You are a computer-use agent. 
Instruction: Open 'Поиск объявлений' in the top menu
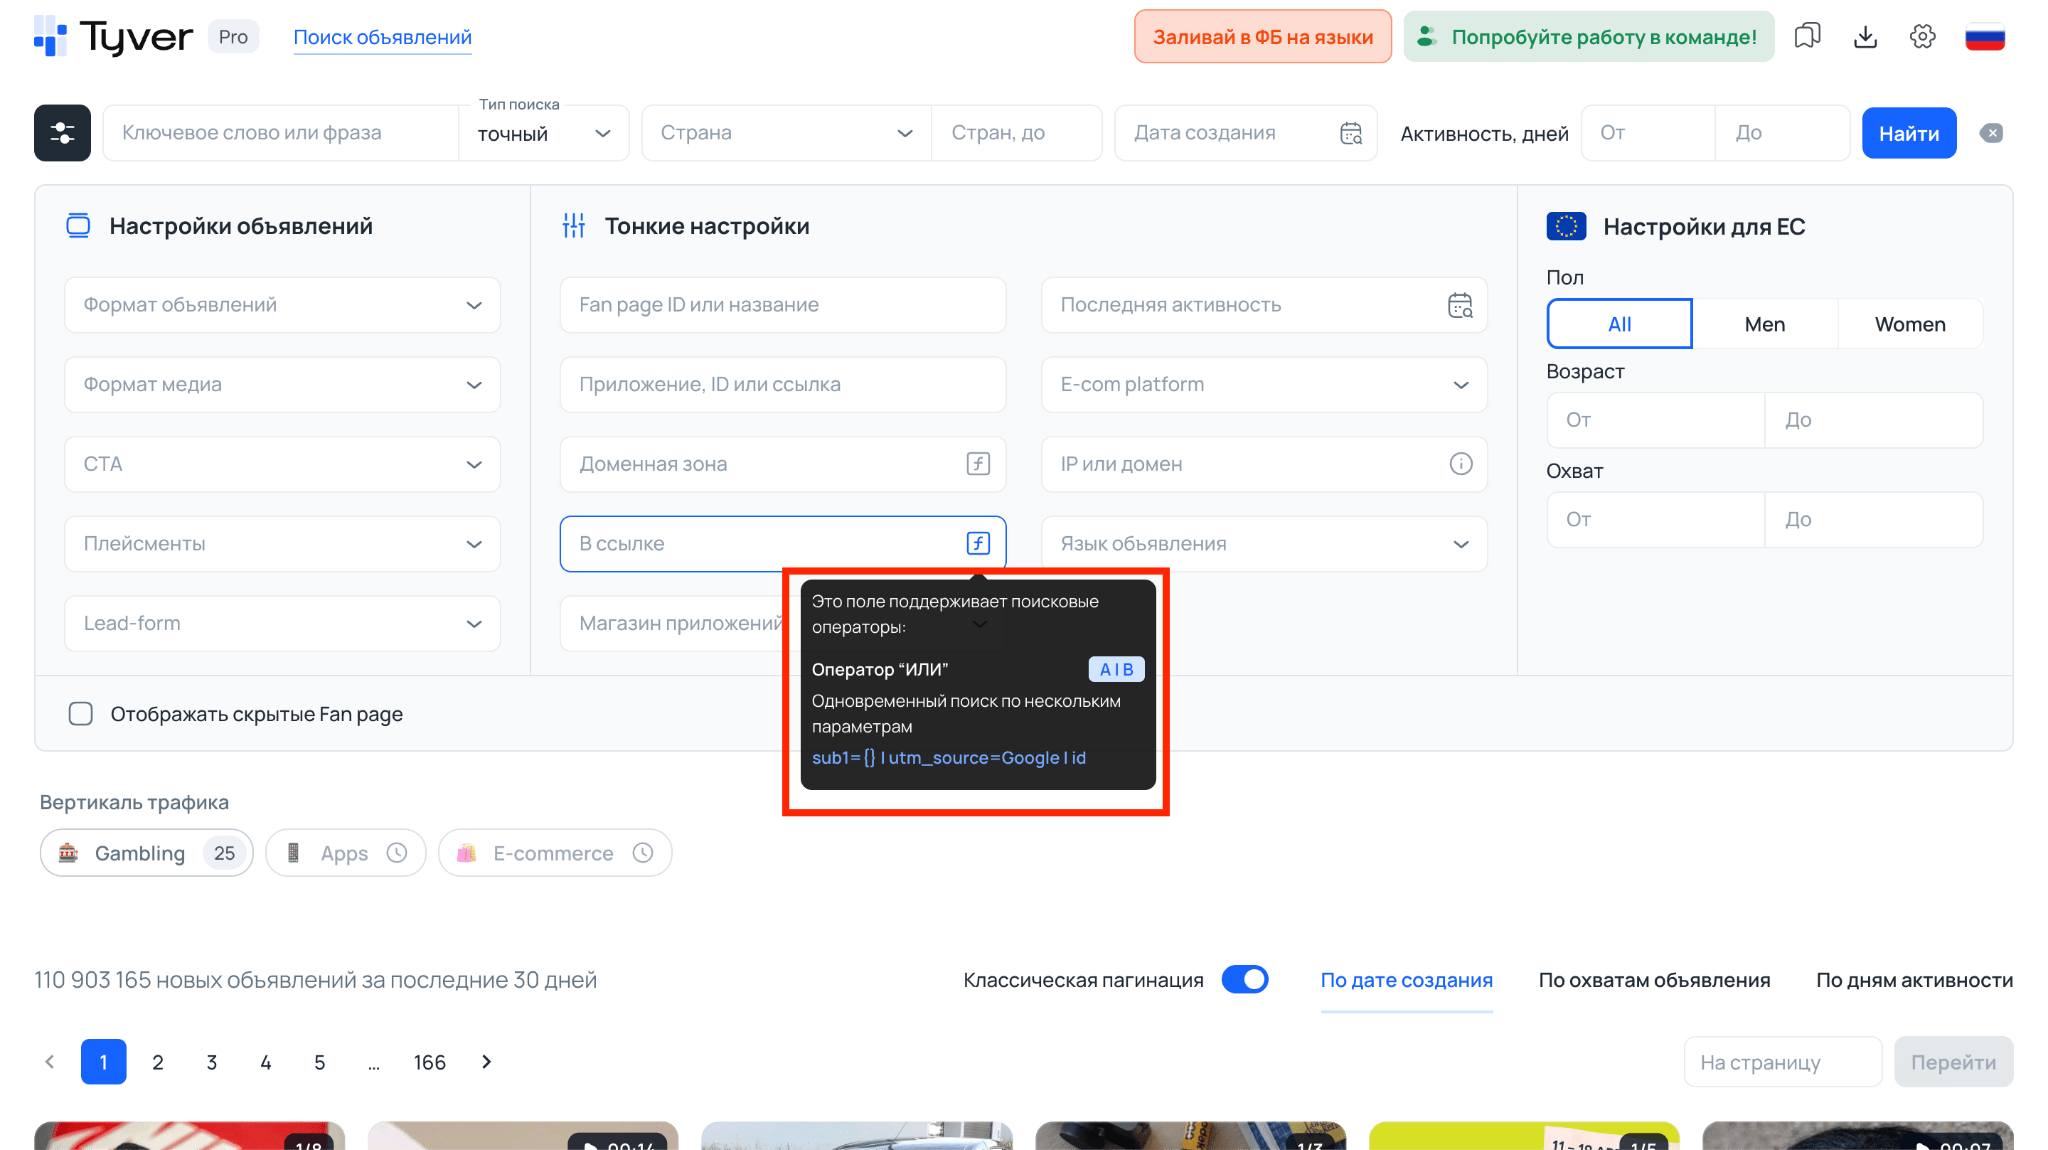click(382, 36)
